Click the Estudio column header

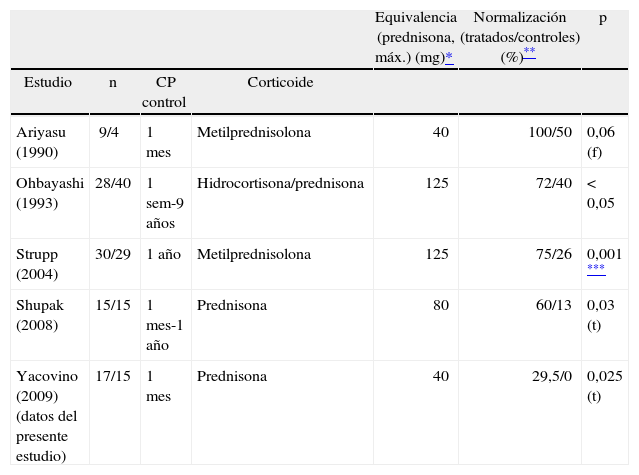[48, 82]
